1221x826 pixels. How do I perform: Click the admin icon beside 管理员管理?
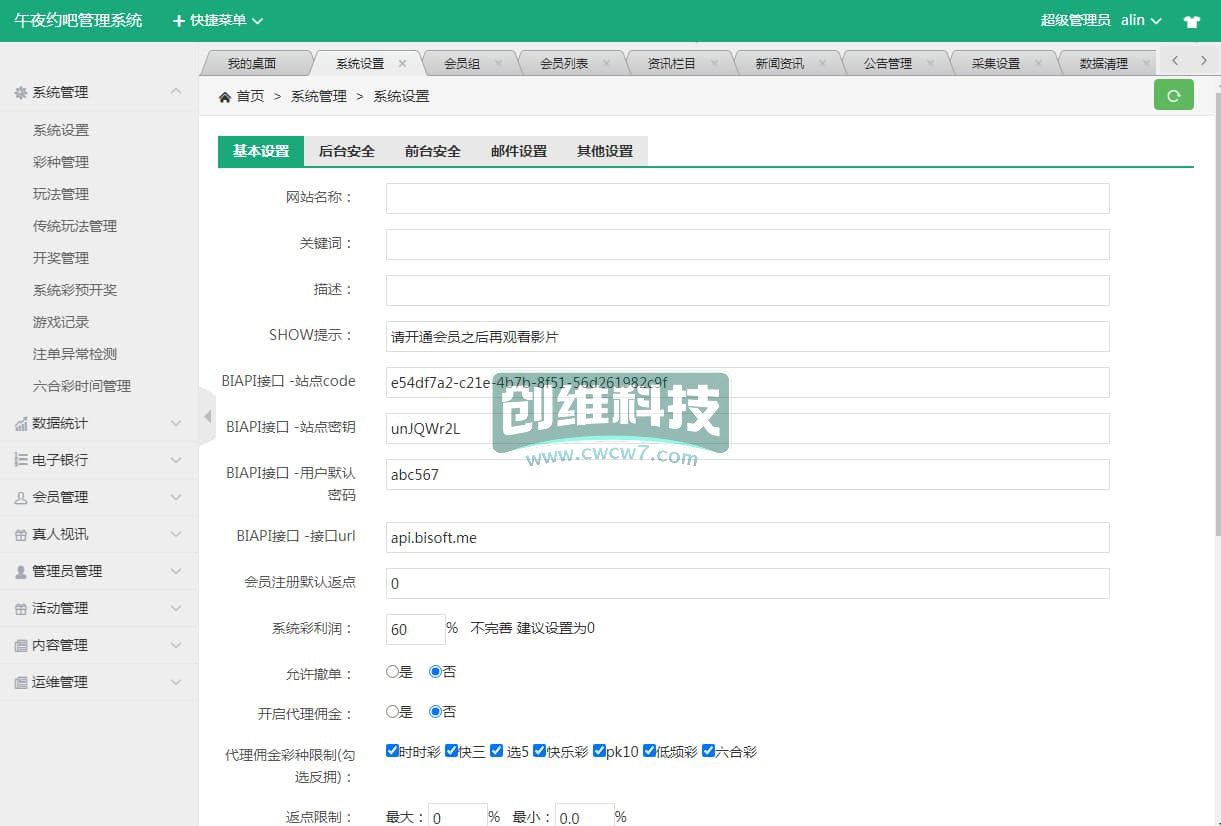(x=21, y=571)
